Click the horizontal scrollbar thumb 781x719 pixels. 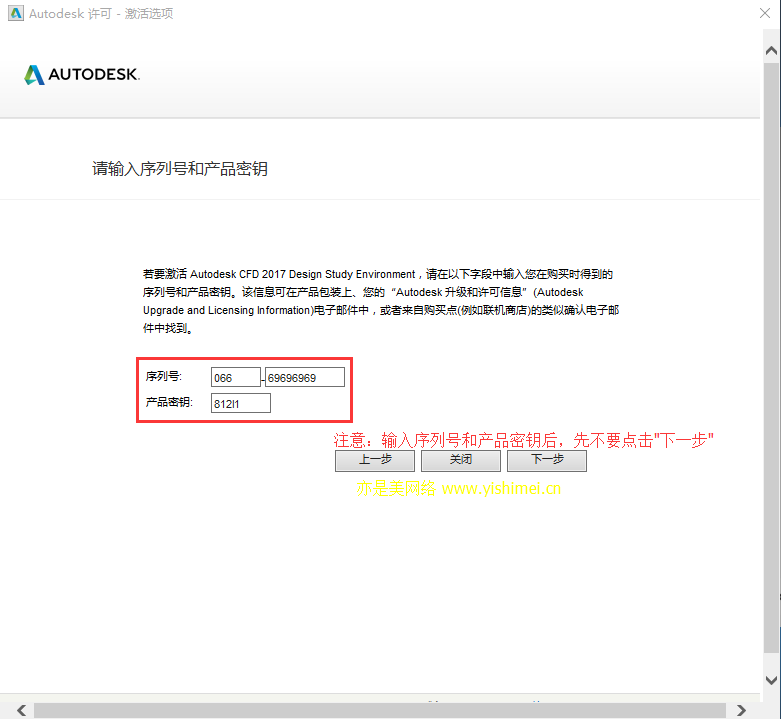(380, 711)
